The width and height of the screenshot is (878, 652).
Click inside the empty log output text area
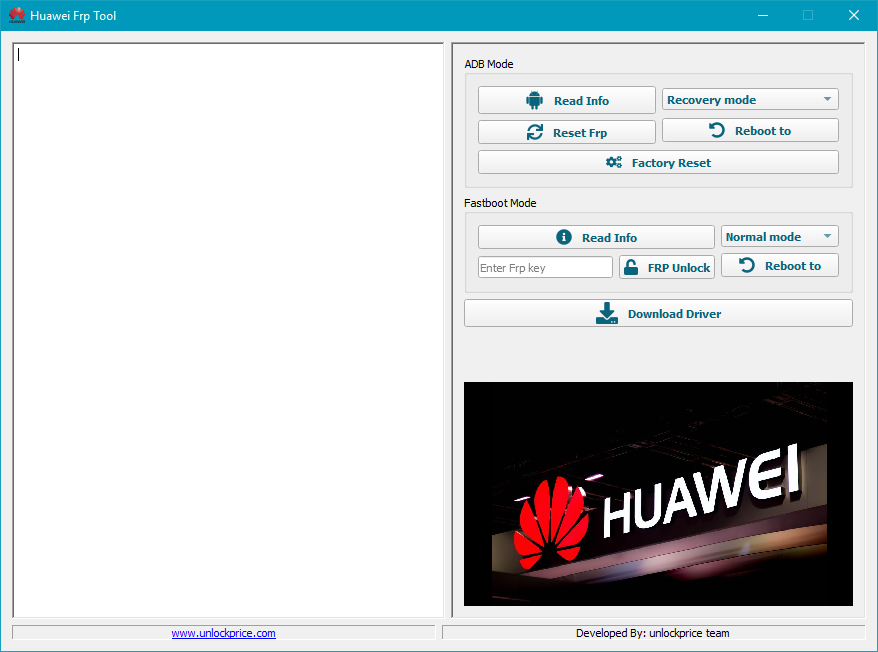pos(228,330)
